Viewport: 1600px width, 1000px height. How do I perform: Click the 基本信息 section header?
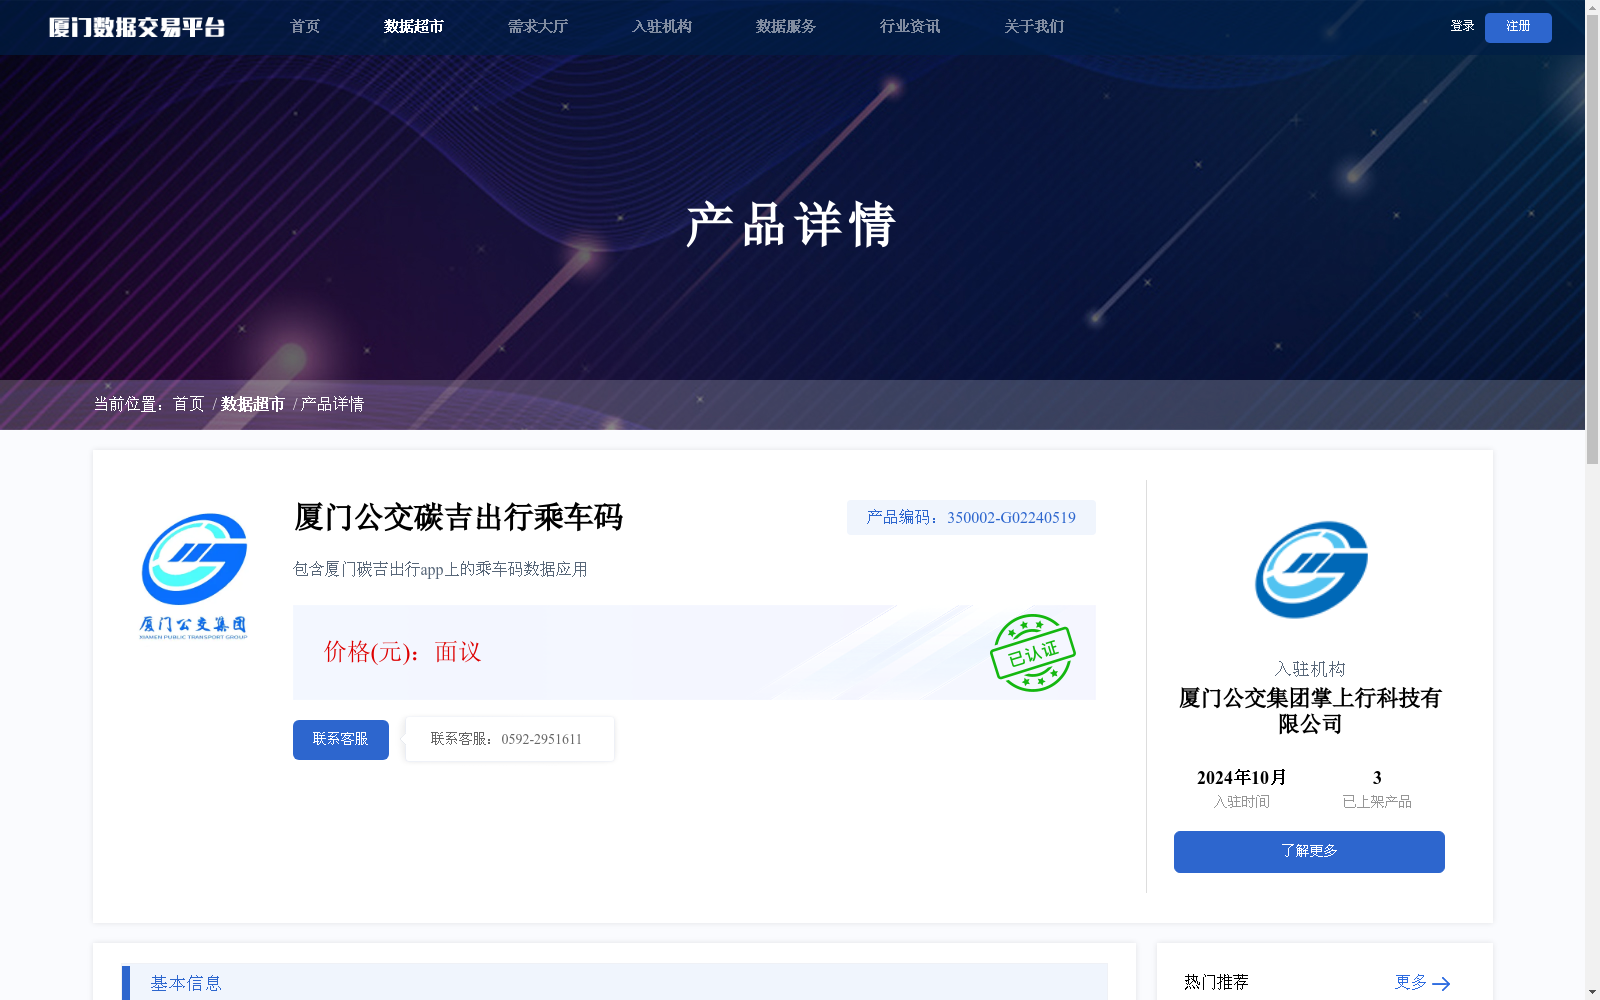coord(615,982)
